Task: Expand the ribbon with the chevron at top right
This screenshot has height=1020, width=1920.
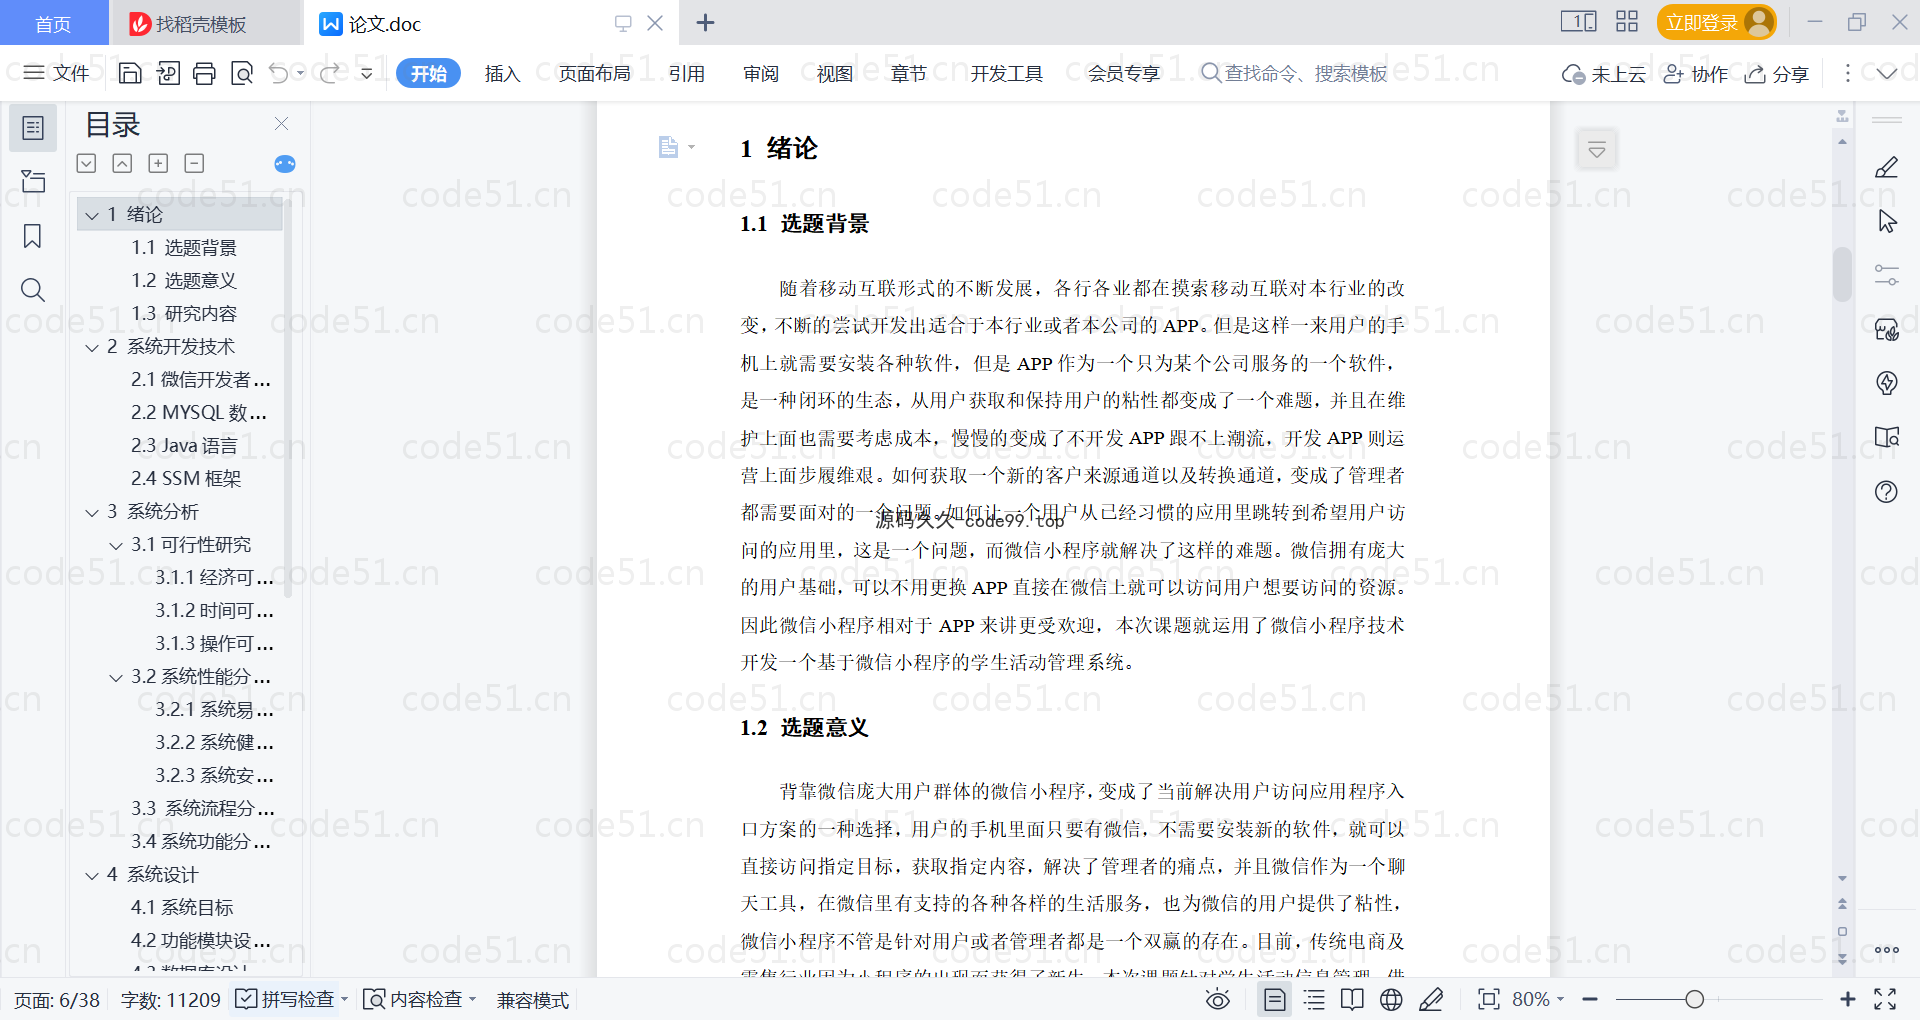Action: pos(1887,73)
